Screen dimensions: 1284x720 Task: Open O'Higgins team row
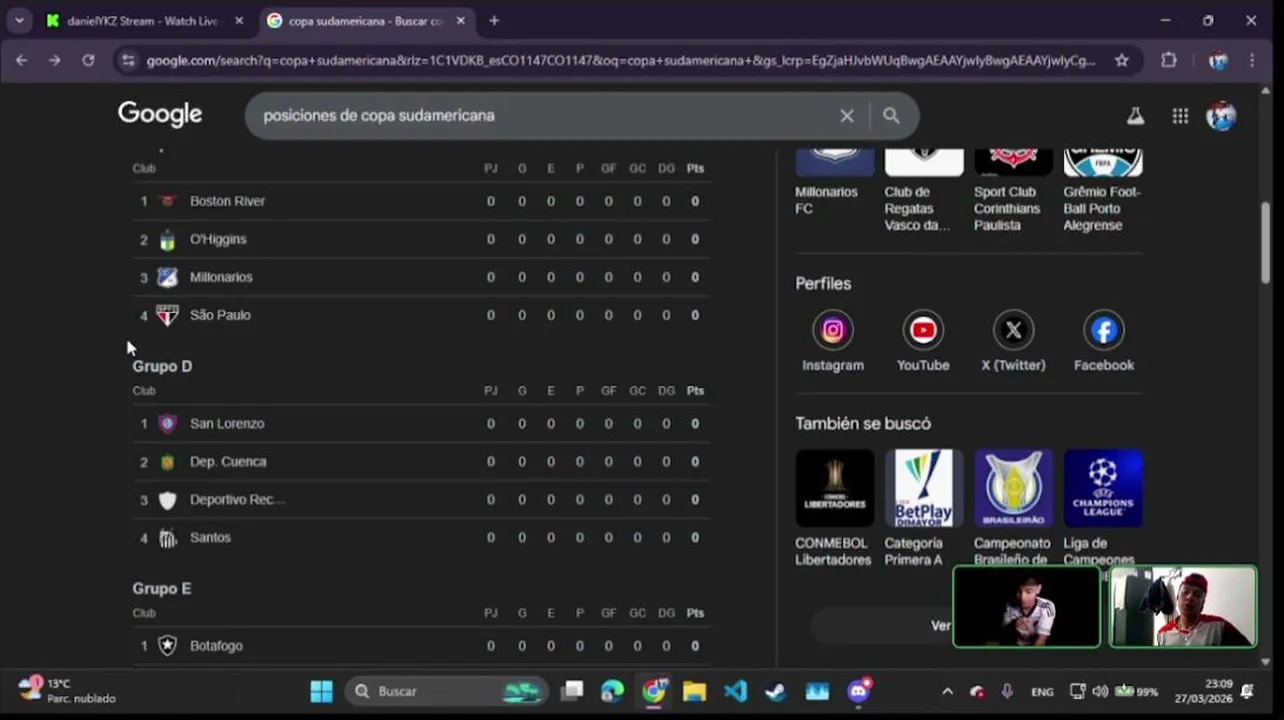(420, 239)
